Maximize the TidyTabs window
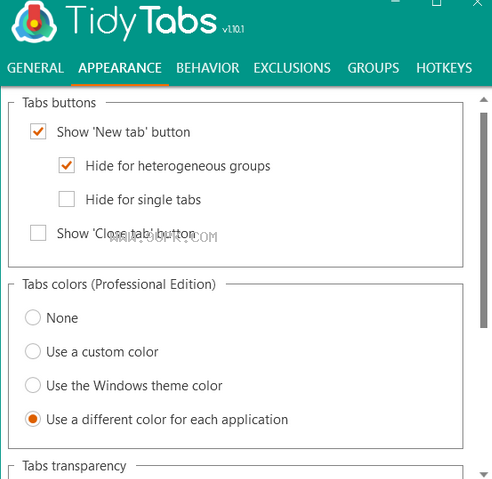The image size is (492, 479). tap(436, 3)
